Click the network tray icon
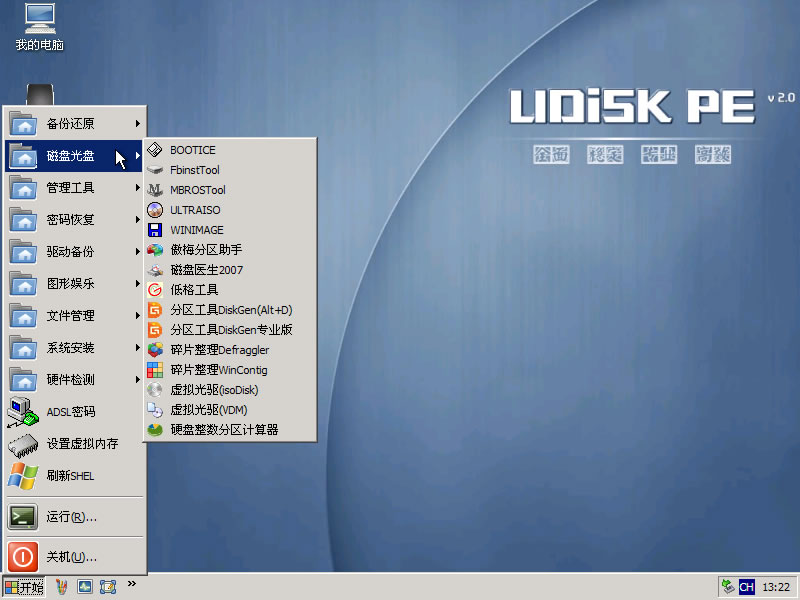The width and height of the screenshot is (800, 600). 728,587
